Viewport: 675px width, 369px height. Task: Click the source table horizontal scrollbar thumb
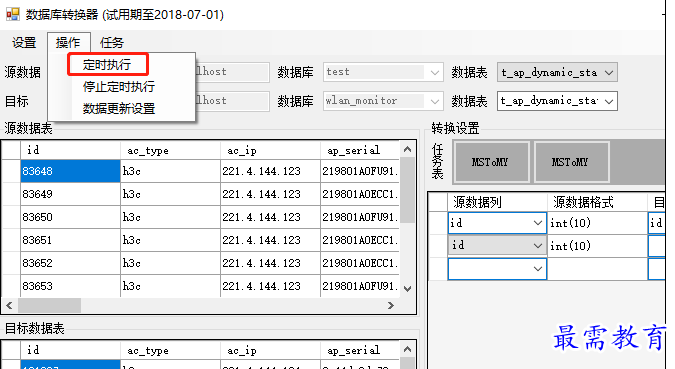point(49,305)
